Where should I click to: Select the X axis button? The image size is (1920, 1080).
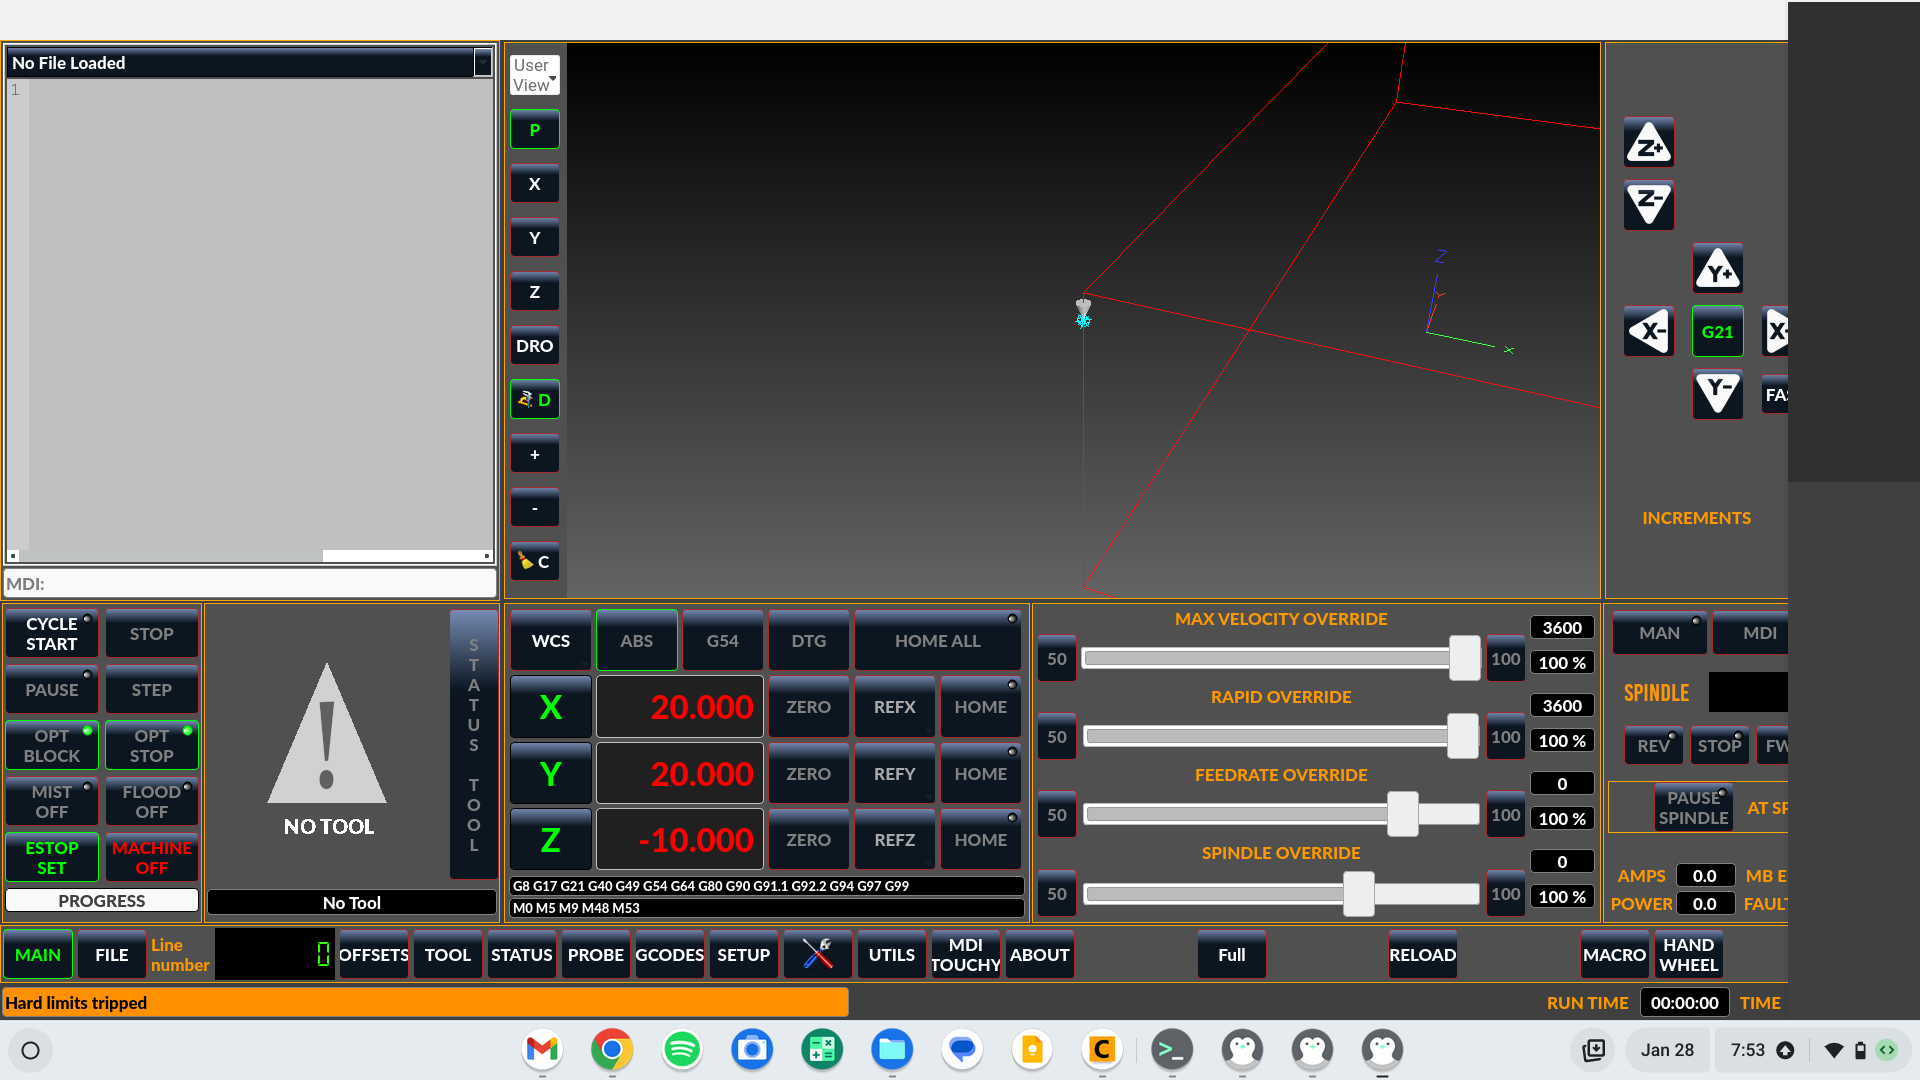[x=550, y=707]
